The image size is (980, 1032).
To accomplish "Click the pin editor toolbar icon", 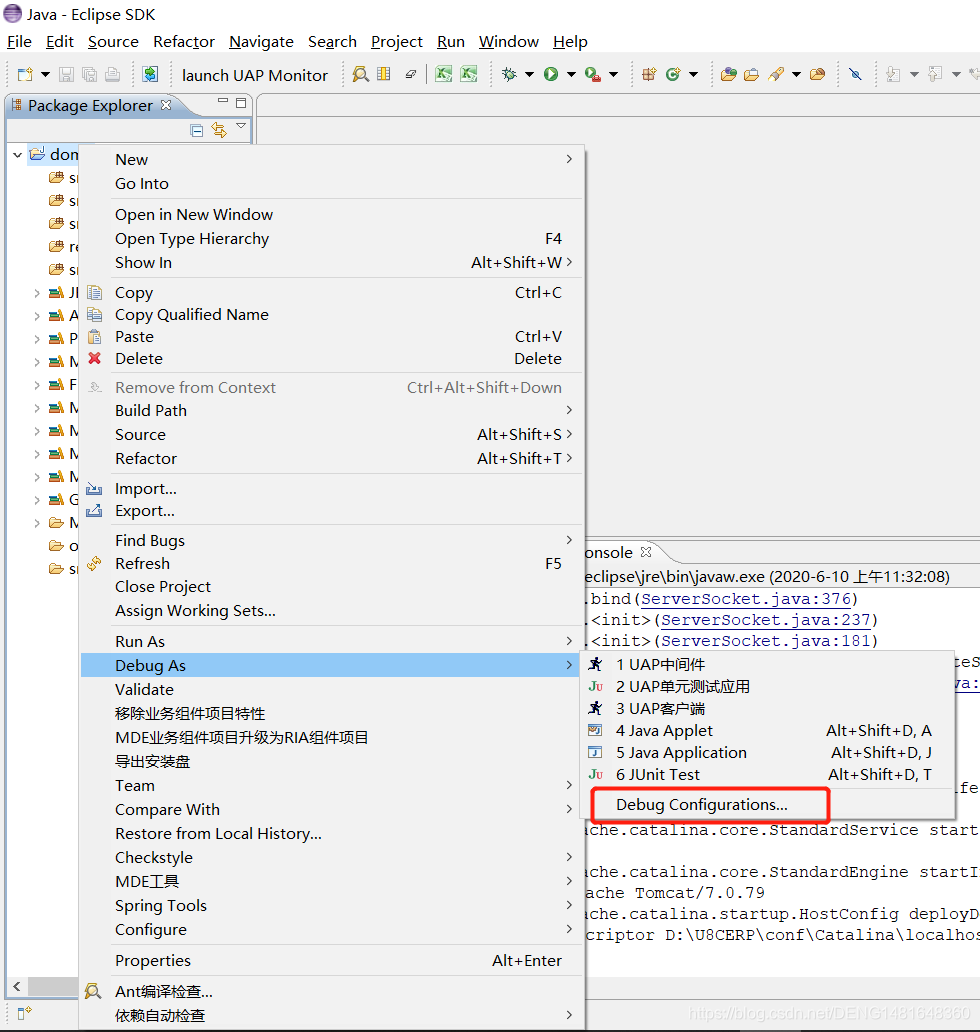I will pos(855,74).
